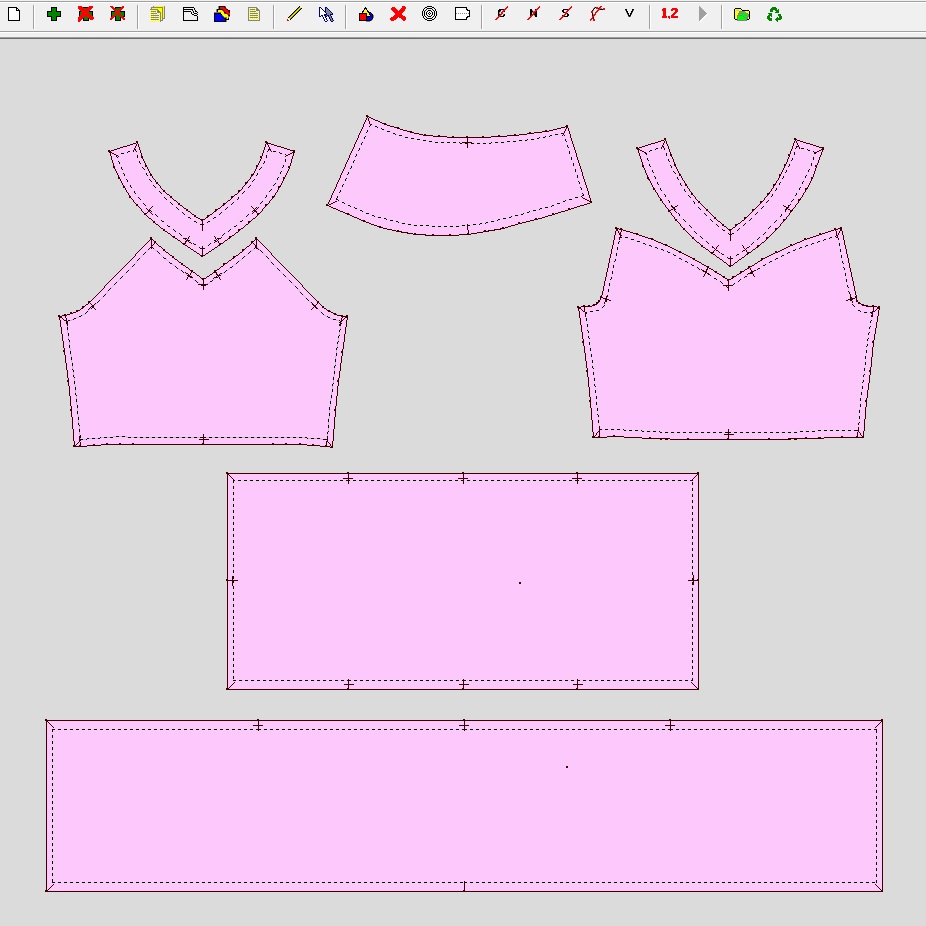Click the red-yellow-blue layered shapes icon
This screenshot has height=926, width=926.
tap(222, 14)
